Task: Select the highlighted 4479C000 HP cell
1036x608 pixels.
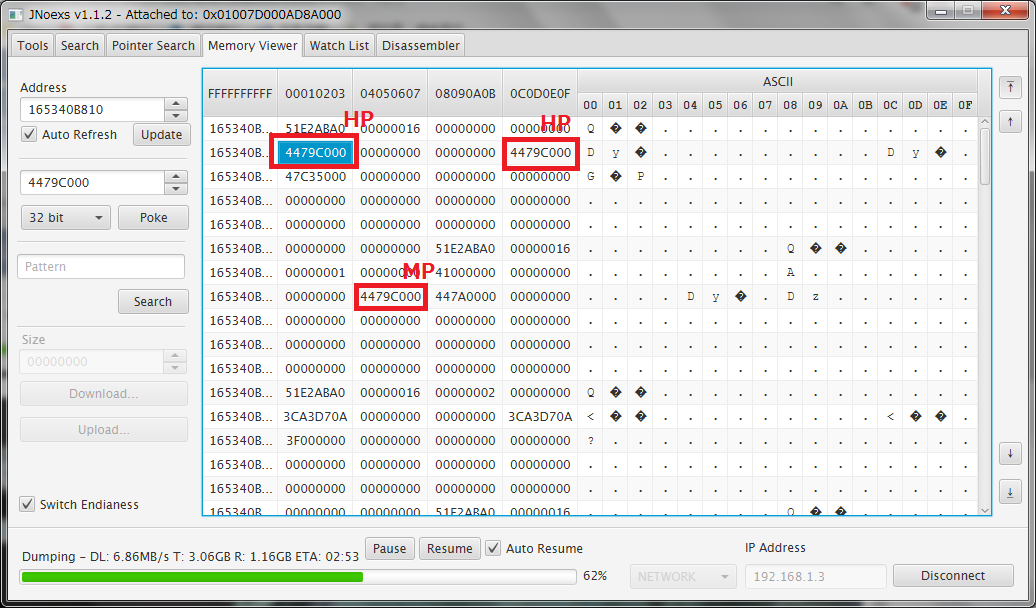Action: click(315, 153)
